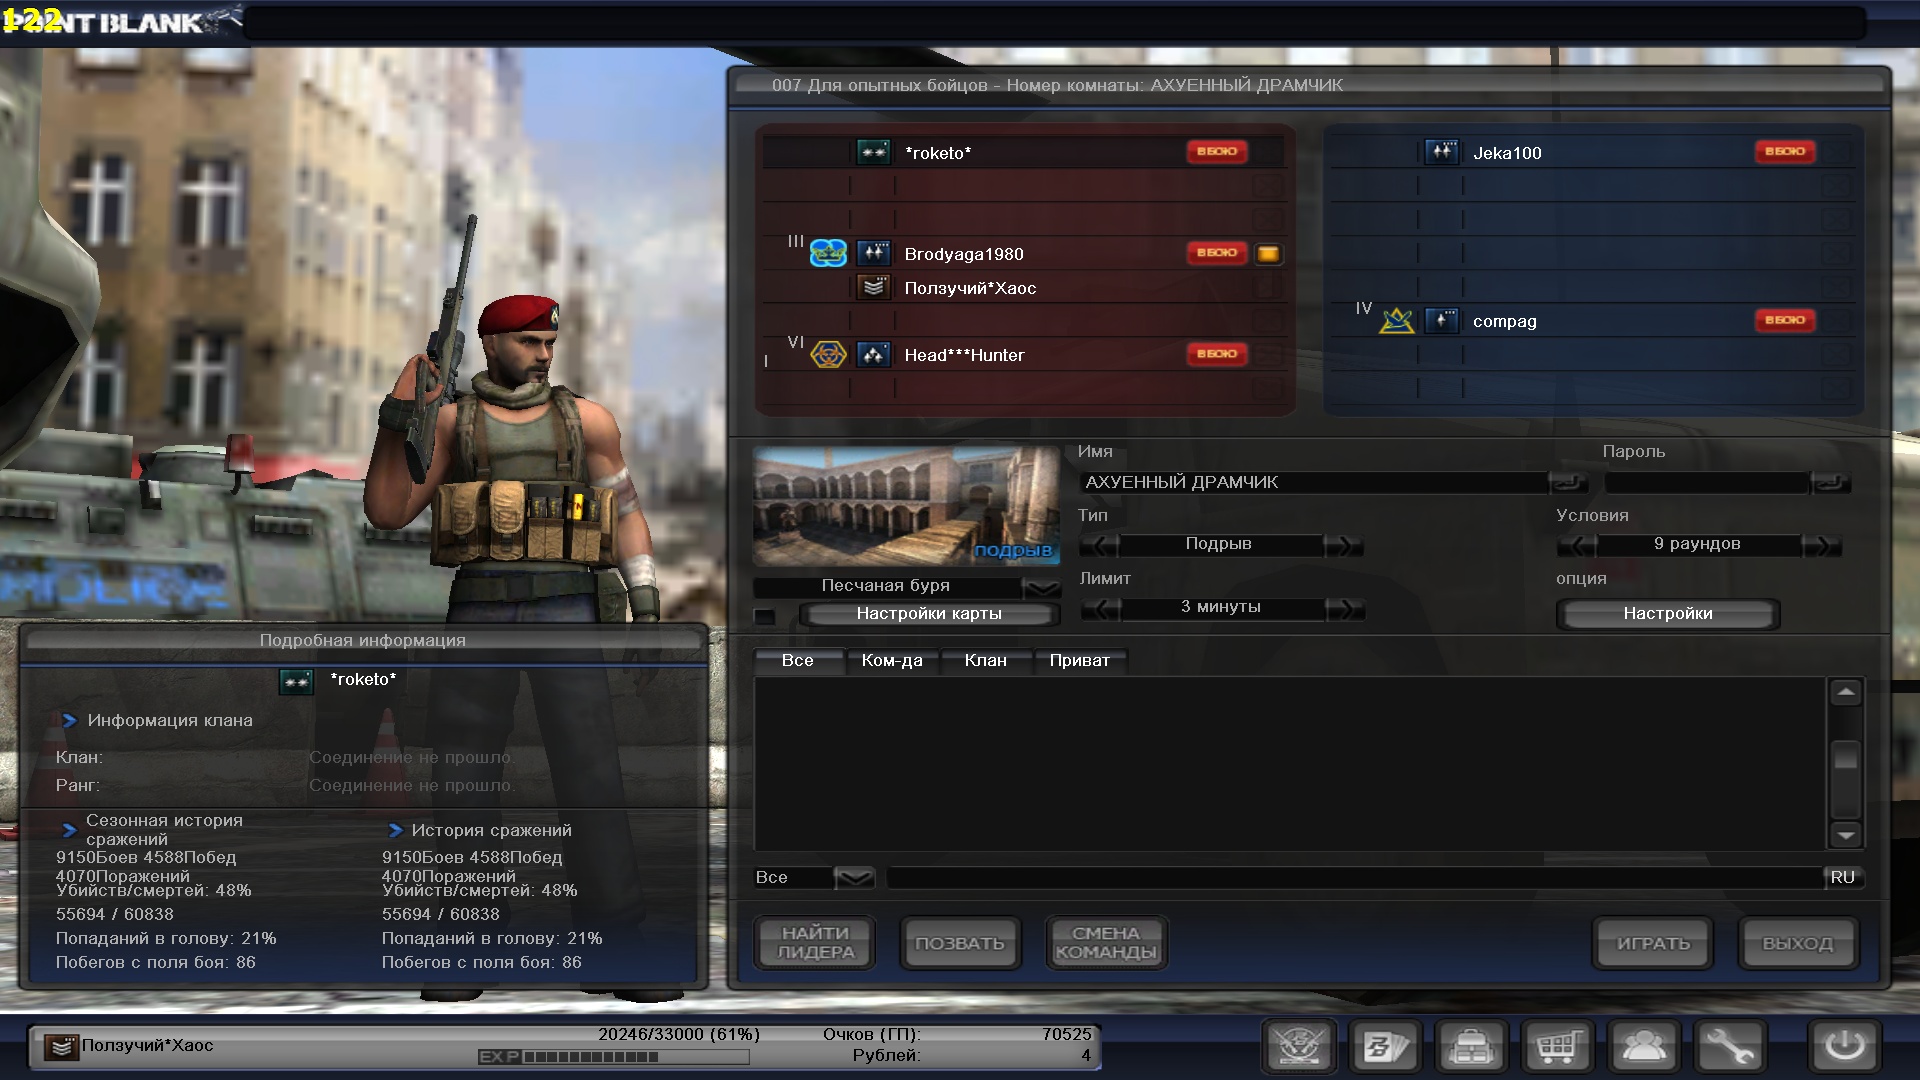Open the friends community icon
This screenshot has width=1920, height=1080.
pos(1643,1047)
